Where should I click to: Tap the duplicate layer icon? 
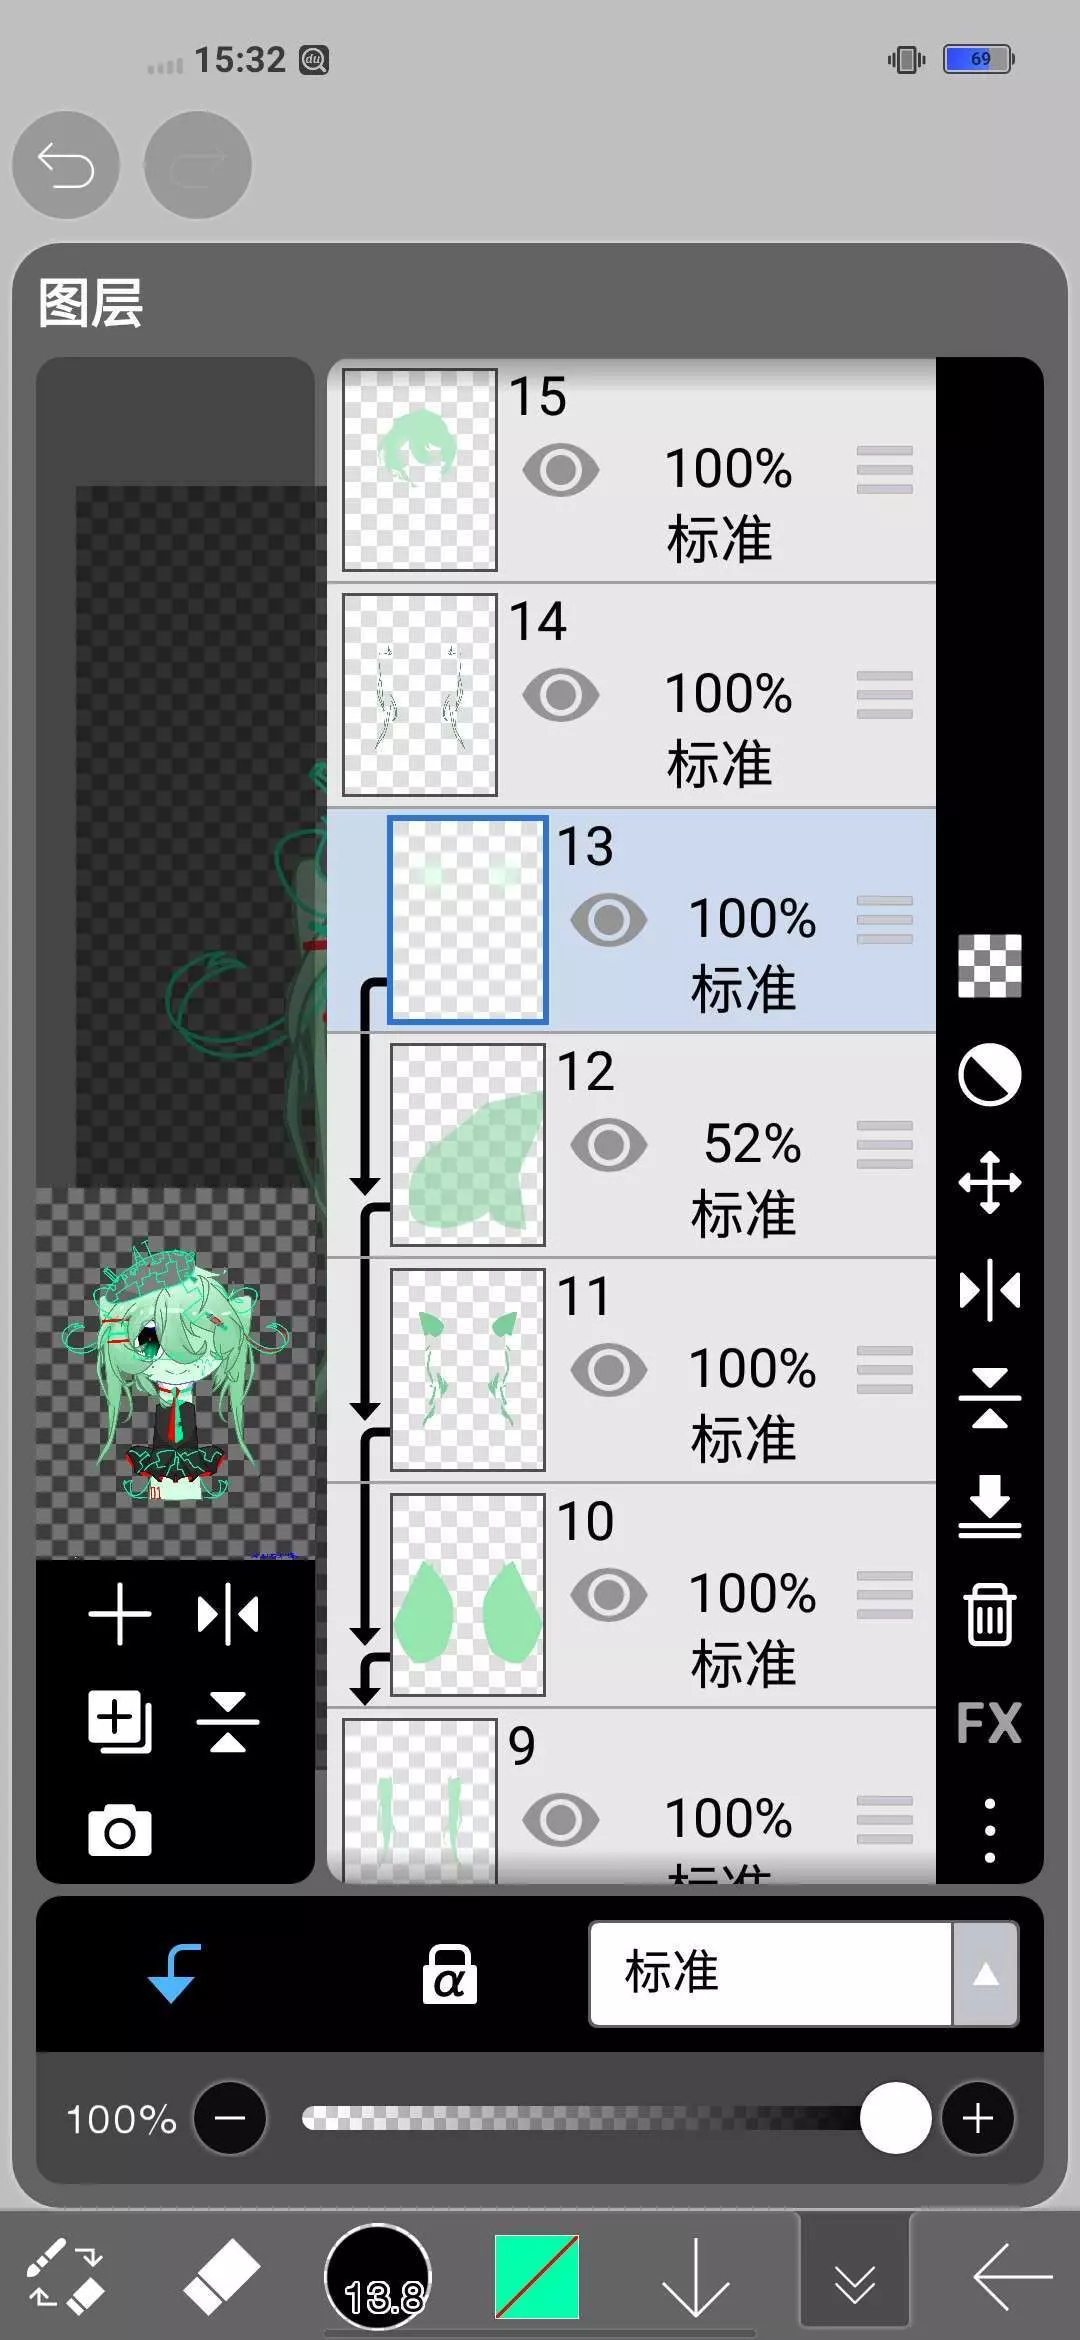[120, 1722]
